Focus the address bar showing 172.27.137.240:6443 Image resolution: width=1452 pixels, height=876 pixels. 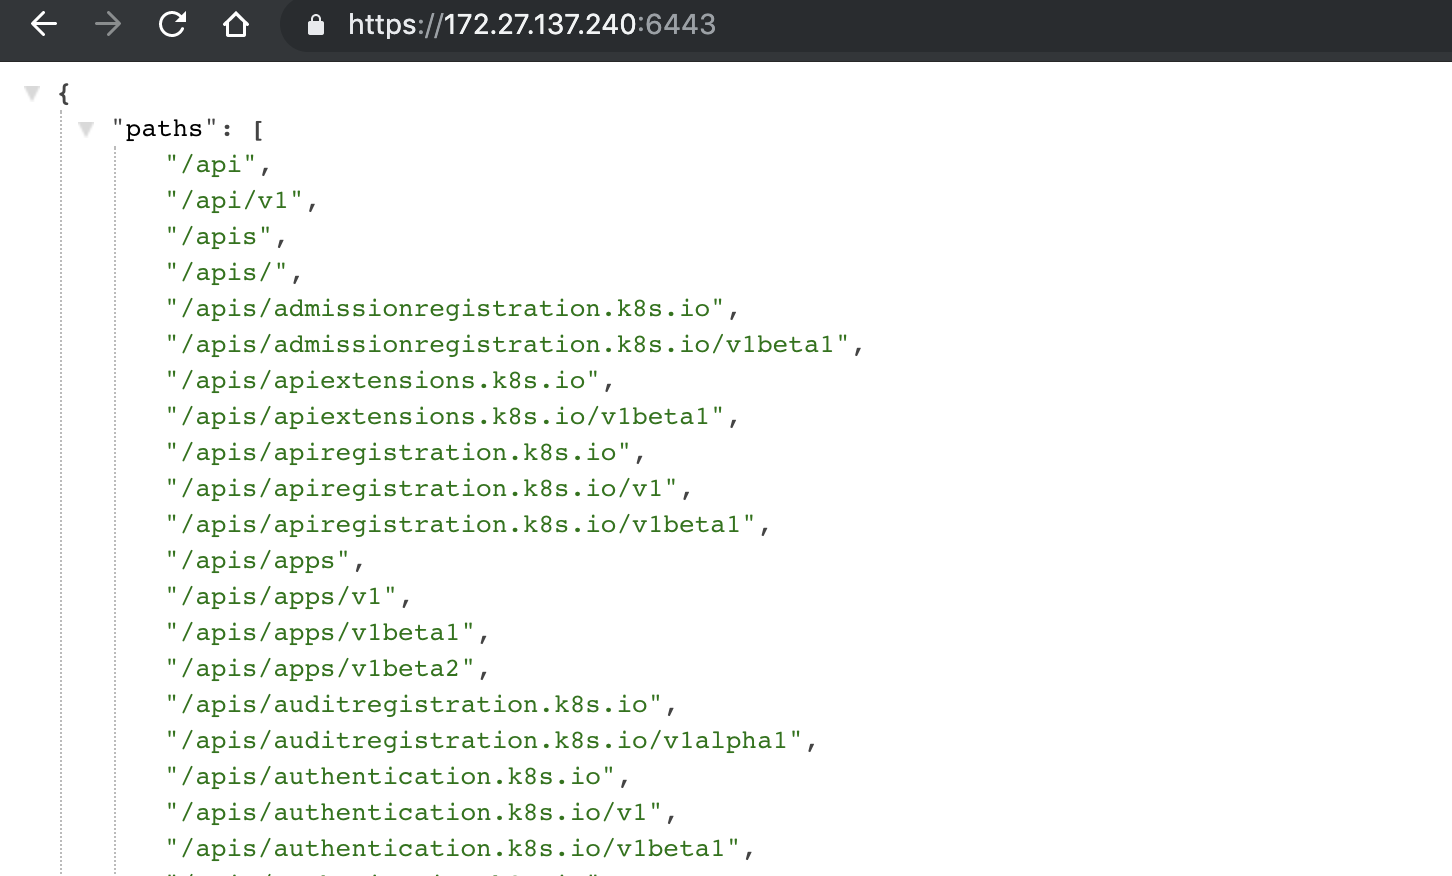pyautogui.click(x=865, y=25)
